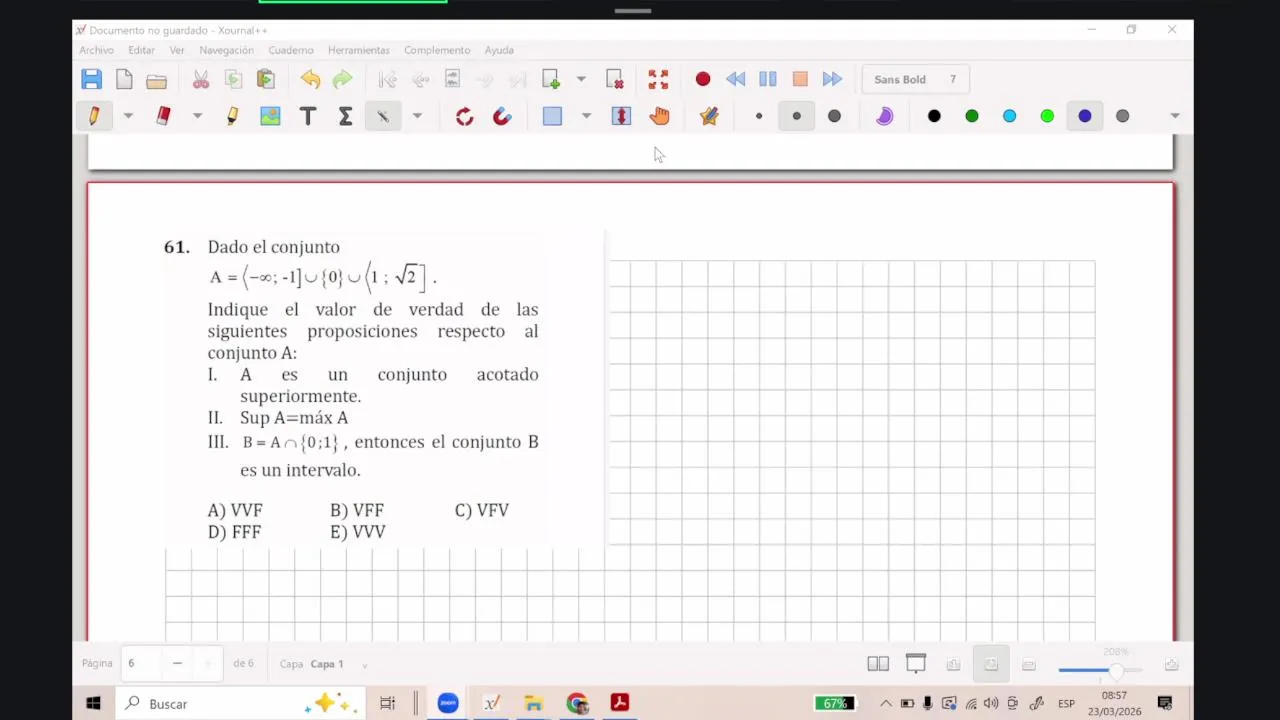
Task: Open the Ayuda menu
Action: pyautogui.click(x=499, y=50)
